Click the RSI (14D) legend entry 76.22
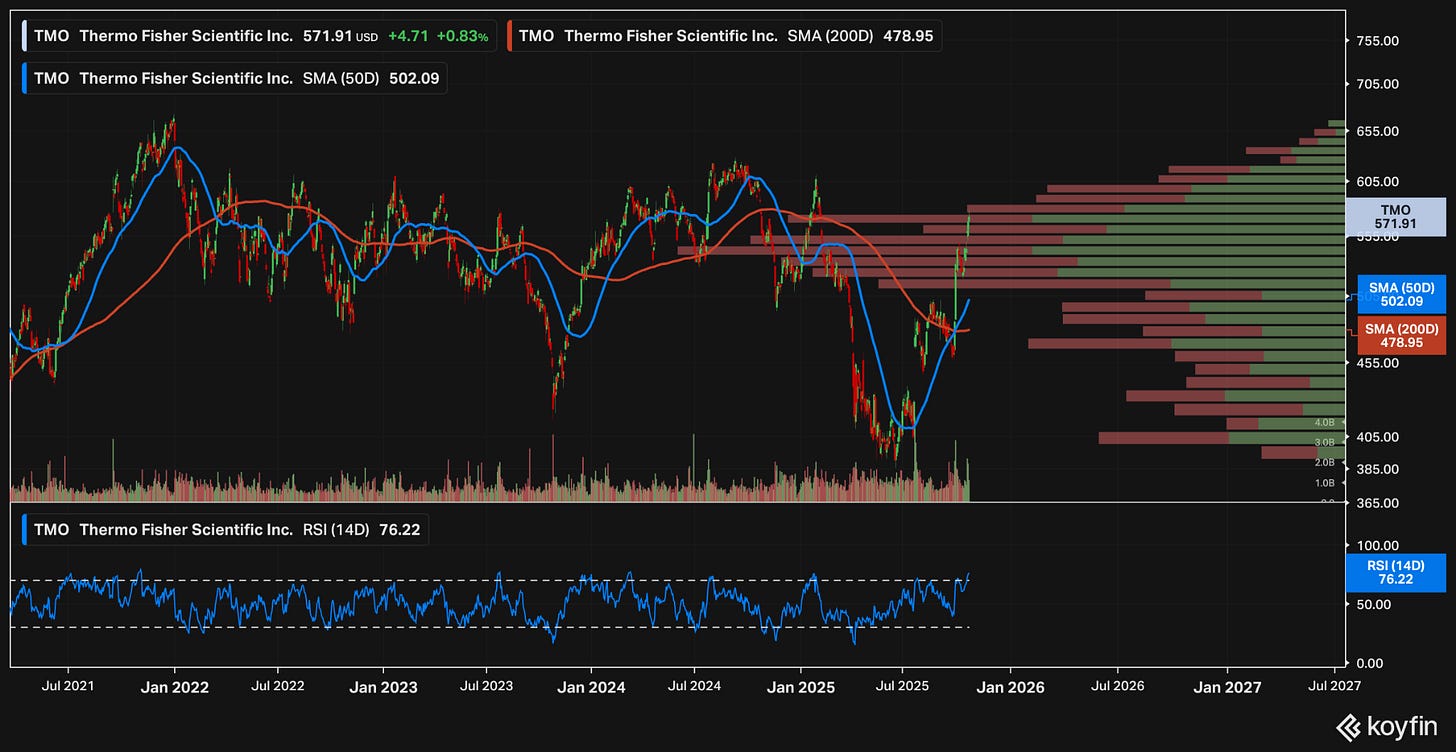 [224, 530]
